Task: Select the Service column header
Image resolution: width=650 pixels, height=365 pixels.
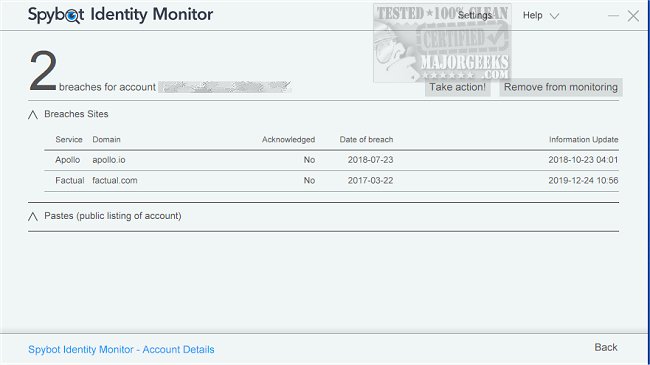Action: [x=69, y=139]
